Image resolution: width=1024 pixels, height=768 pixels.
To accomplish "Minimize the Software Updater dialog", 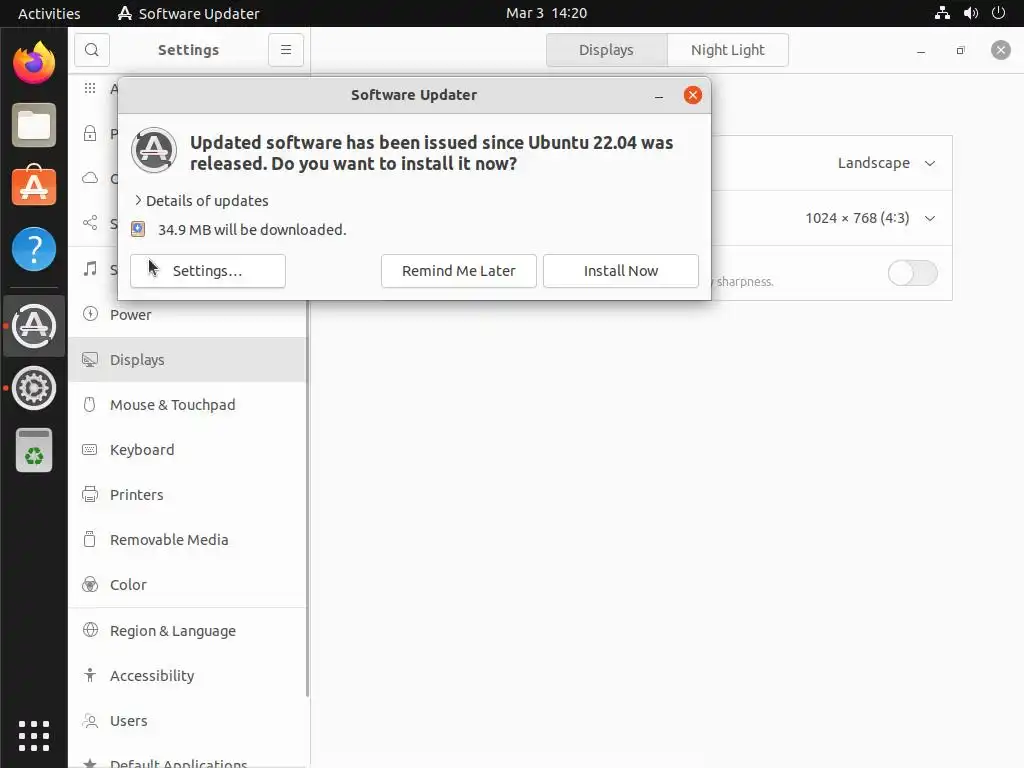I will [x=659, y=95].
